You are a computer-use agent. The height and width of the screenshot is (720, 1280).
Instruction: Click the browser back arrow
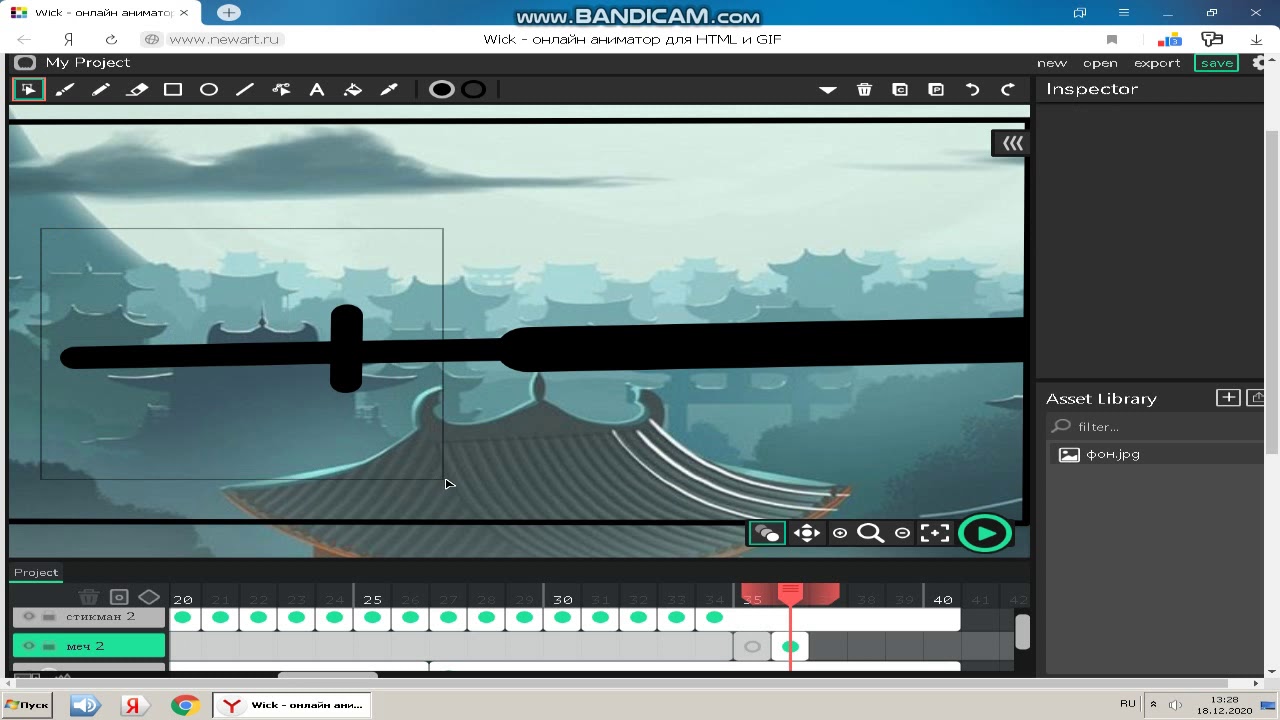click(x=24, y=39)
